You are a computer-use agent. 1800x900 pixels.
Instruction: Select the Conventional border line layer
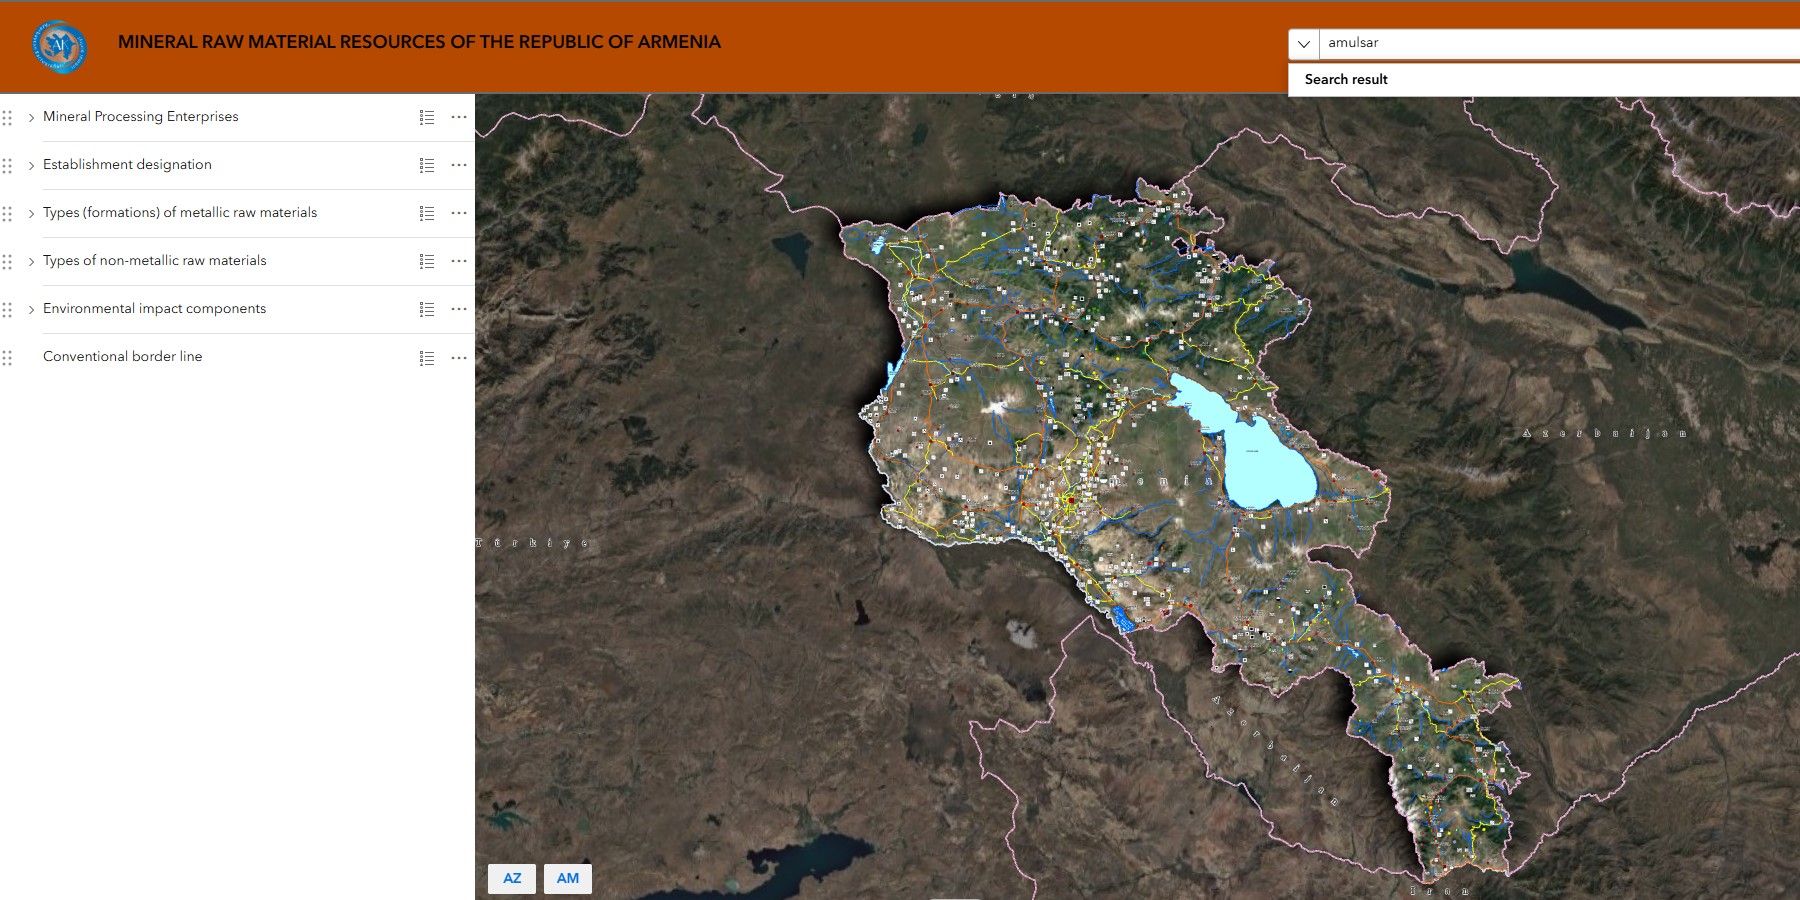click(x=122, y=357)
